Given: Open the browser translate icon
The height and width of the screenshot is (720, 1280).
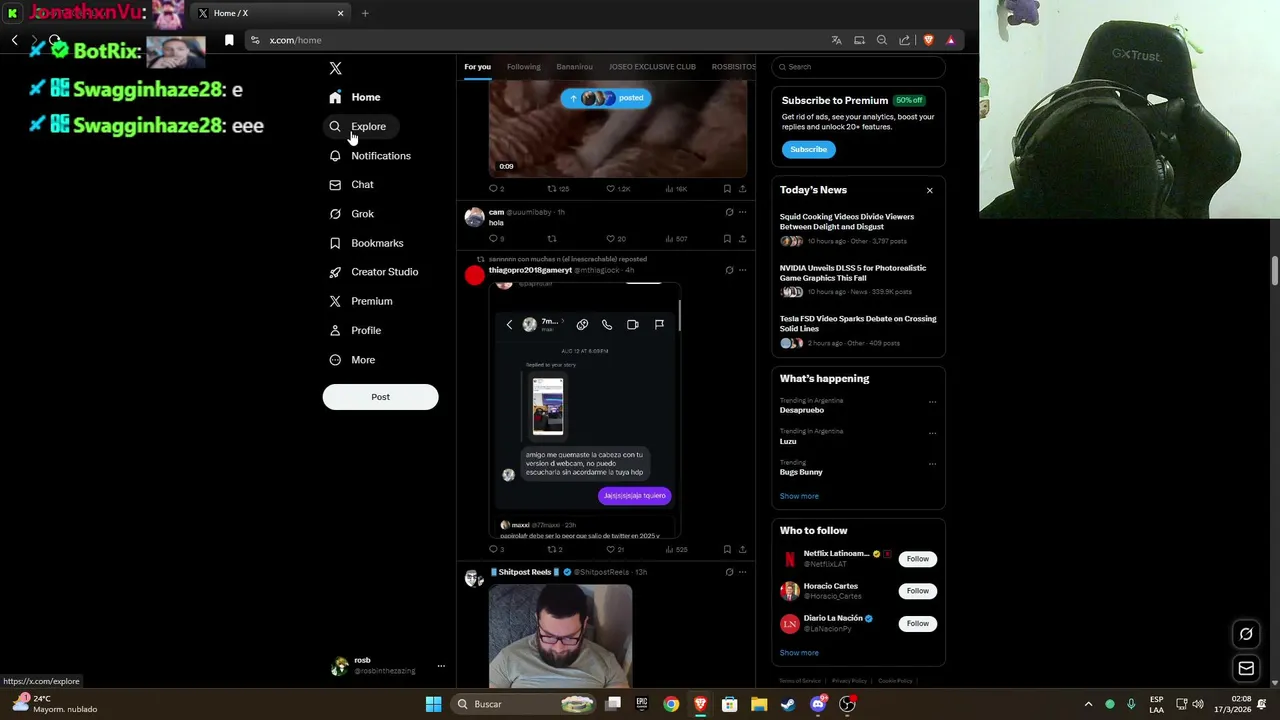Looking at the screenshot, I should [836, 40].
